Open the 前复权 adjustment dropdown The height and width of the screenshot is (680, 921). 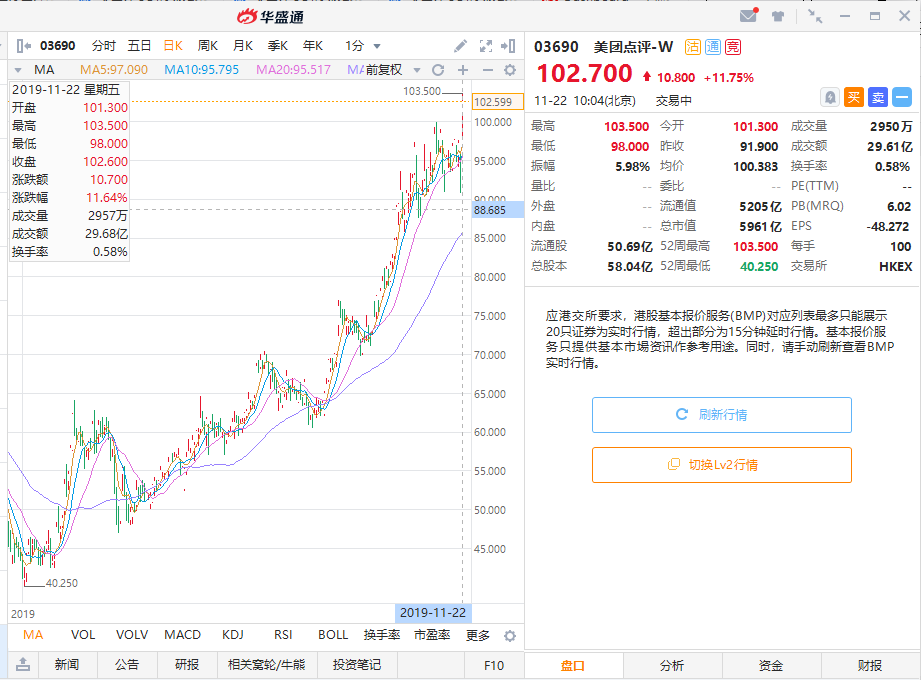pyautogui.click(x=392, y=70)
